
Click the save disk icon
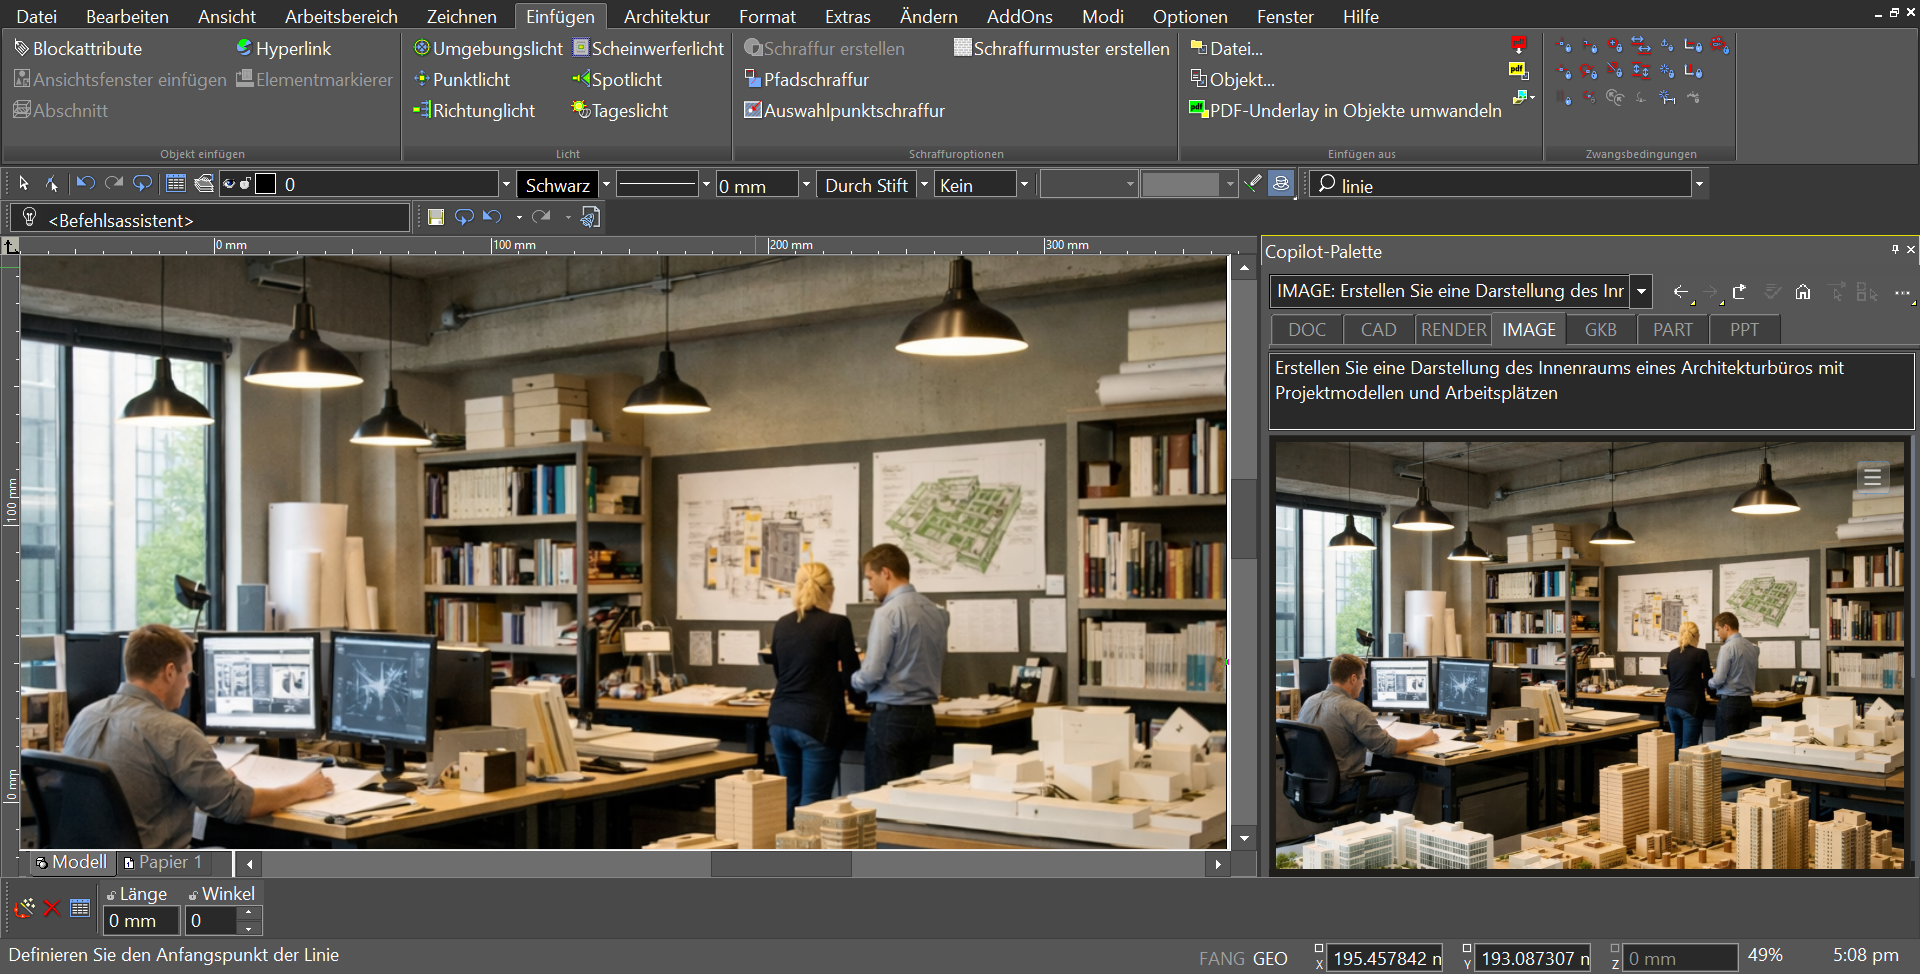436,217
